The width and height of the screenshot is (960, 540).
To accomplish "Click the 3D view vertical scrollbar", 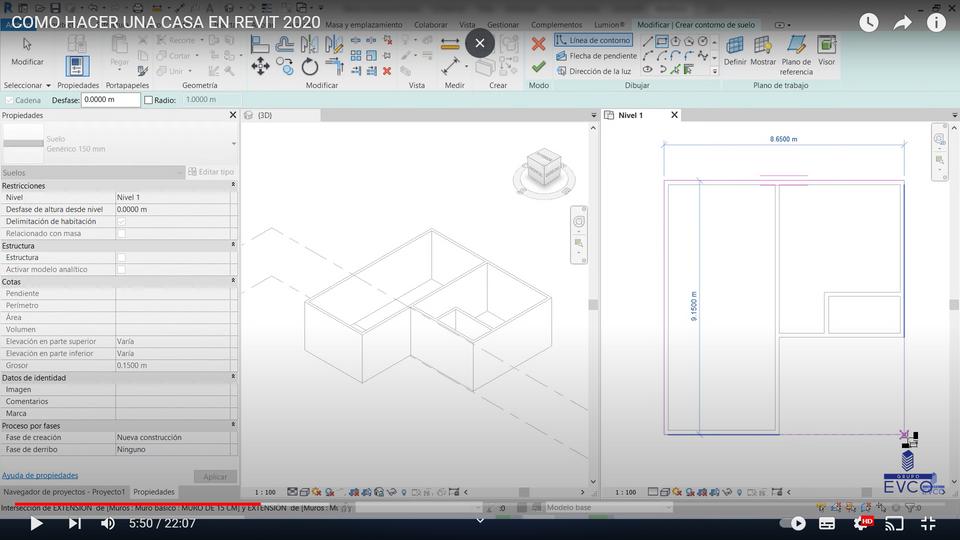I will click(x=593, y=304).
